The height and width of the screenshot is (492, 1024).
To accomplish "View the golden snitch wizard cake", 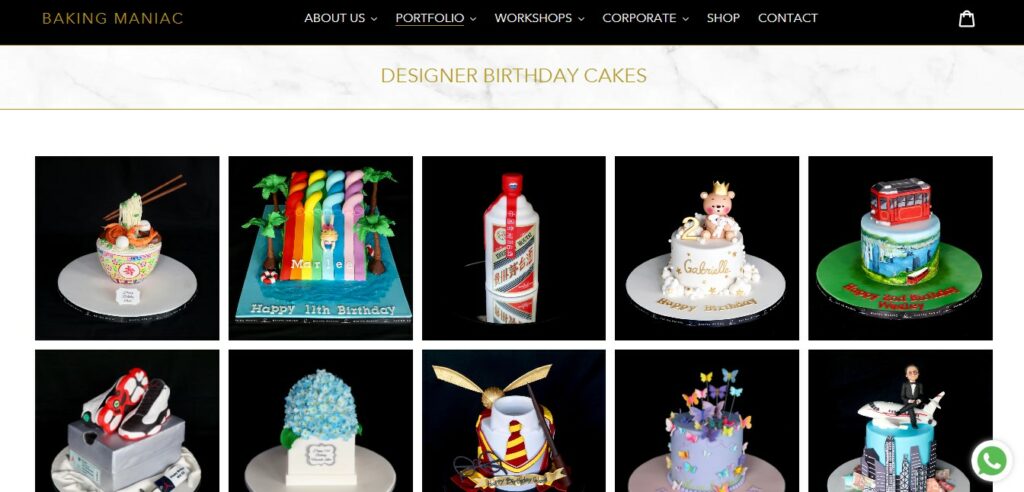I will click(x=513, y=421).
